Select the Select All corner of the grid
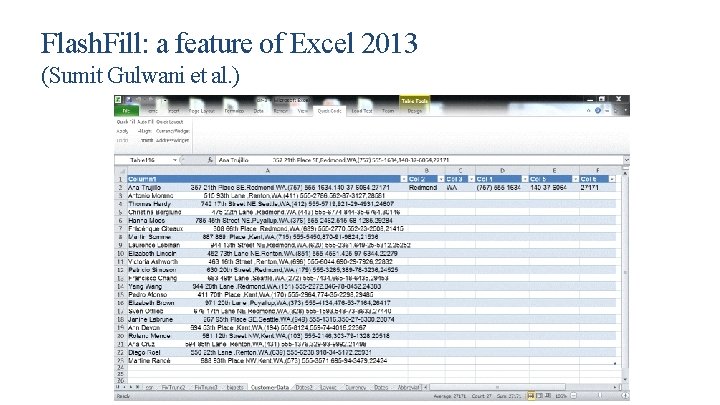The image size is (720, 405). pyautogui.click(x=120, y=171)
